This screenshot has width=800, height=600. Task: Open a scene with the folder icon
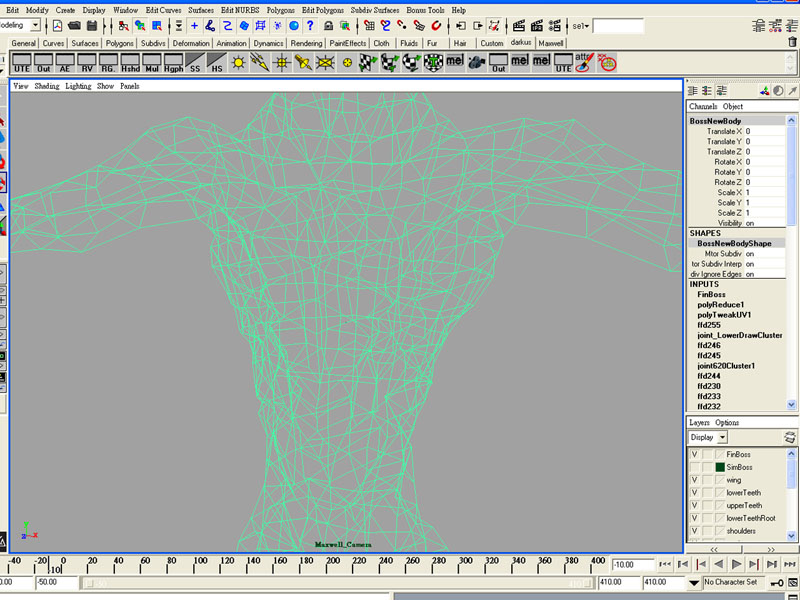[74, 26]
